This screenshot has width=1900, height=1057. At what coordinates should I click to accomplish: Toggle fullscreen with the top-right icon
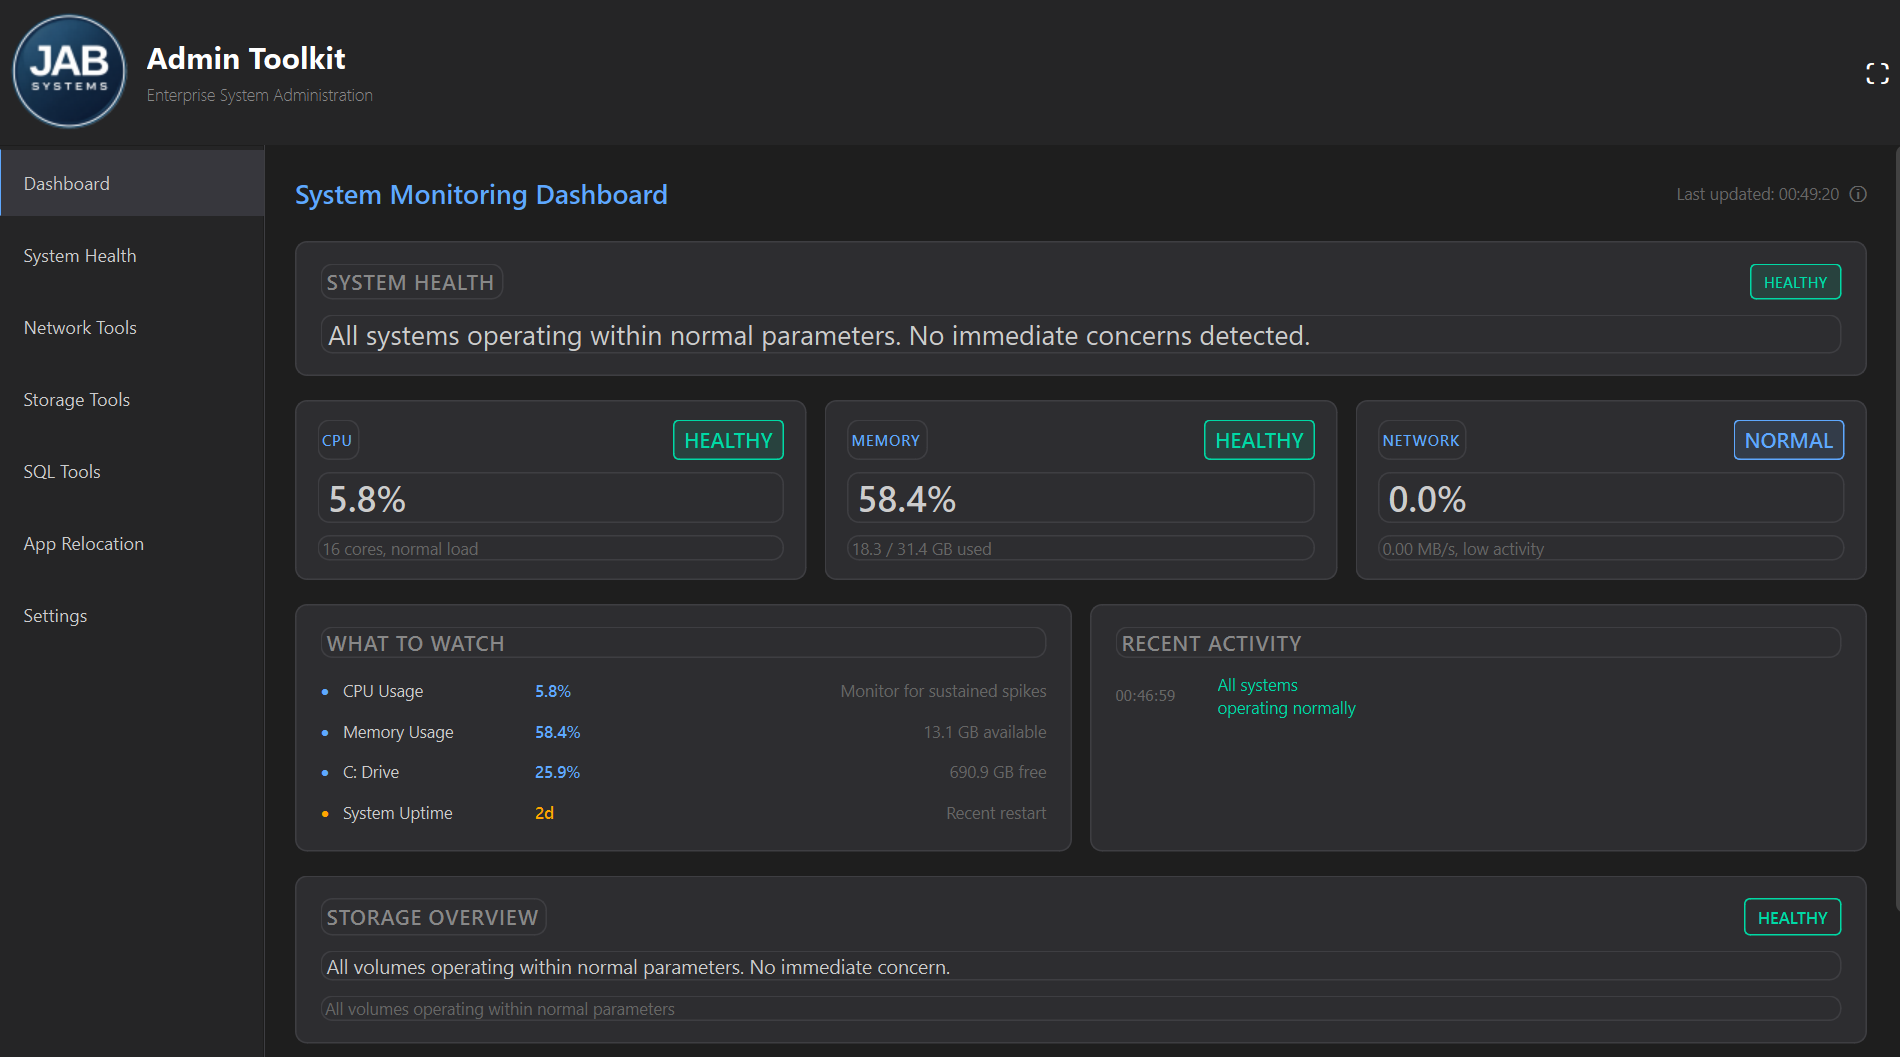1876,71
